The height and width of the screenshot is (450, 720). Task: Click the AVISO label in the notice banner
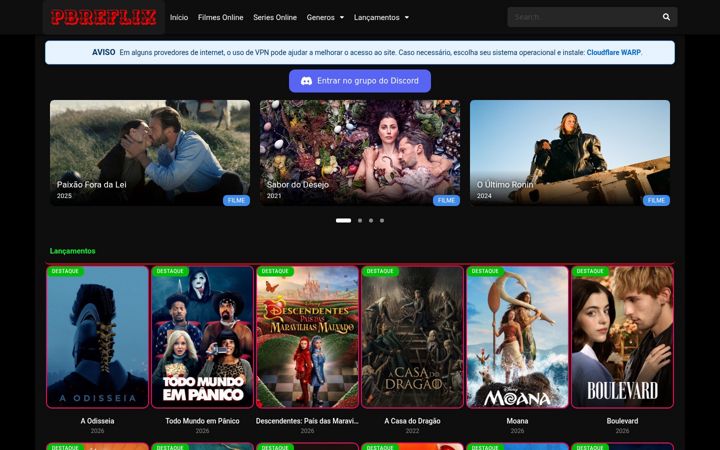pos(103,52)
